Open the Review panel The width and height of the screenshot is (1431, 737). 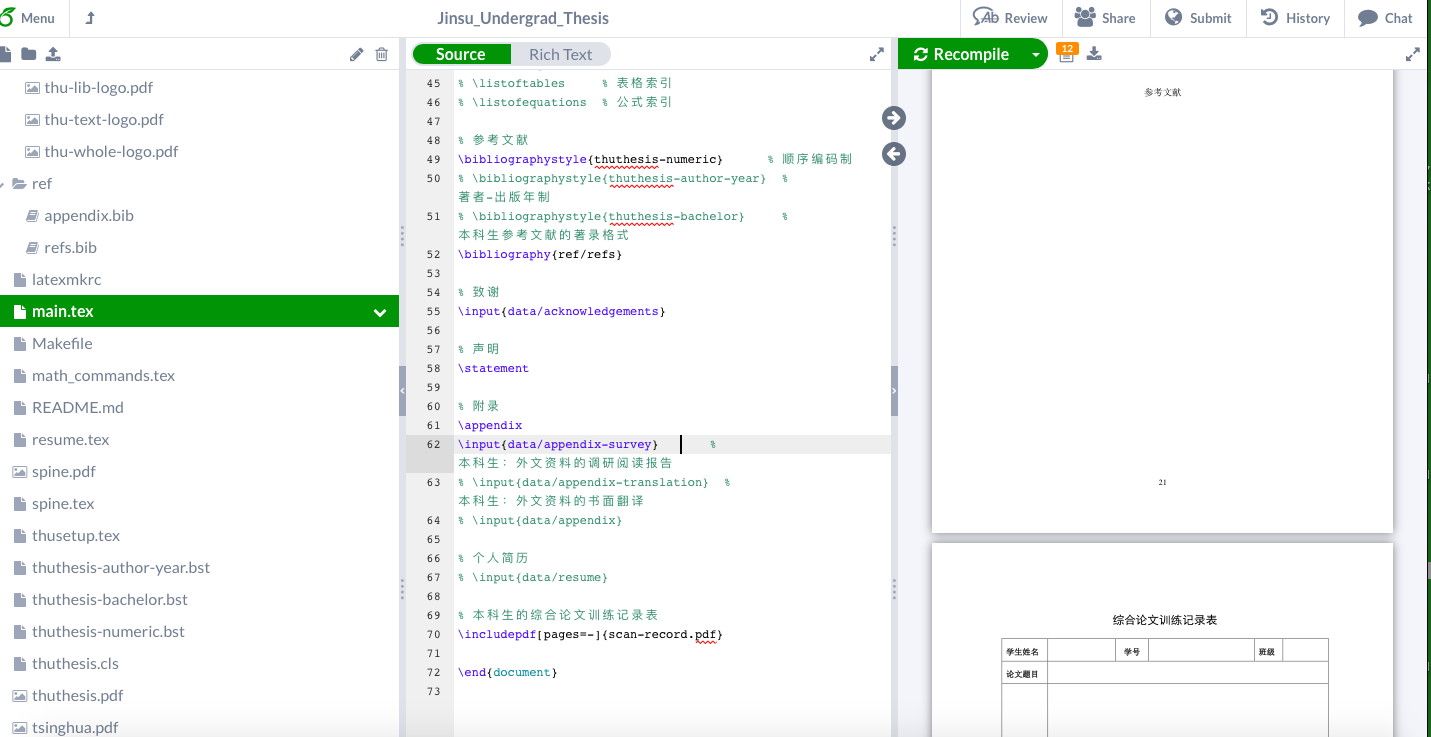(x=1010, y=18)
